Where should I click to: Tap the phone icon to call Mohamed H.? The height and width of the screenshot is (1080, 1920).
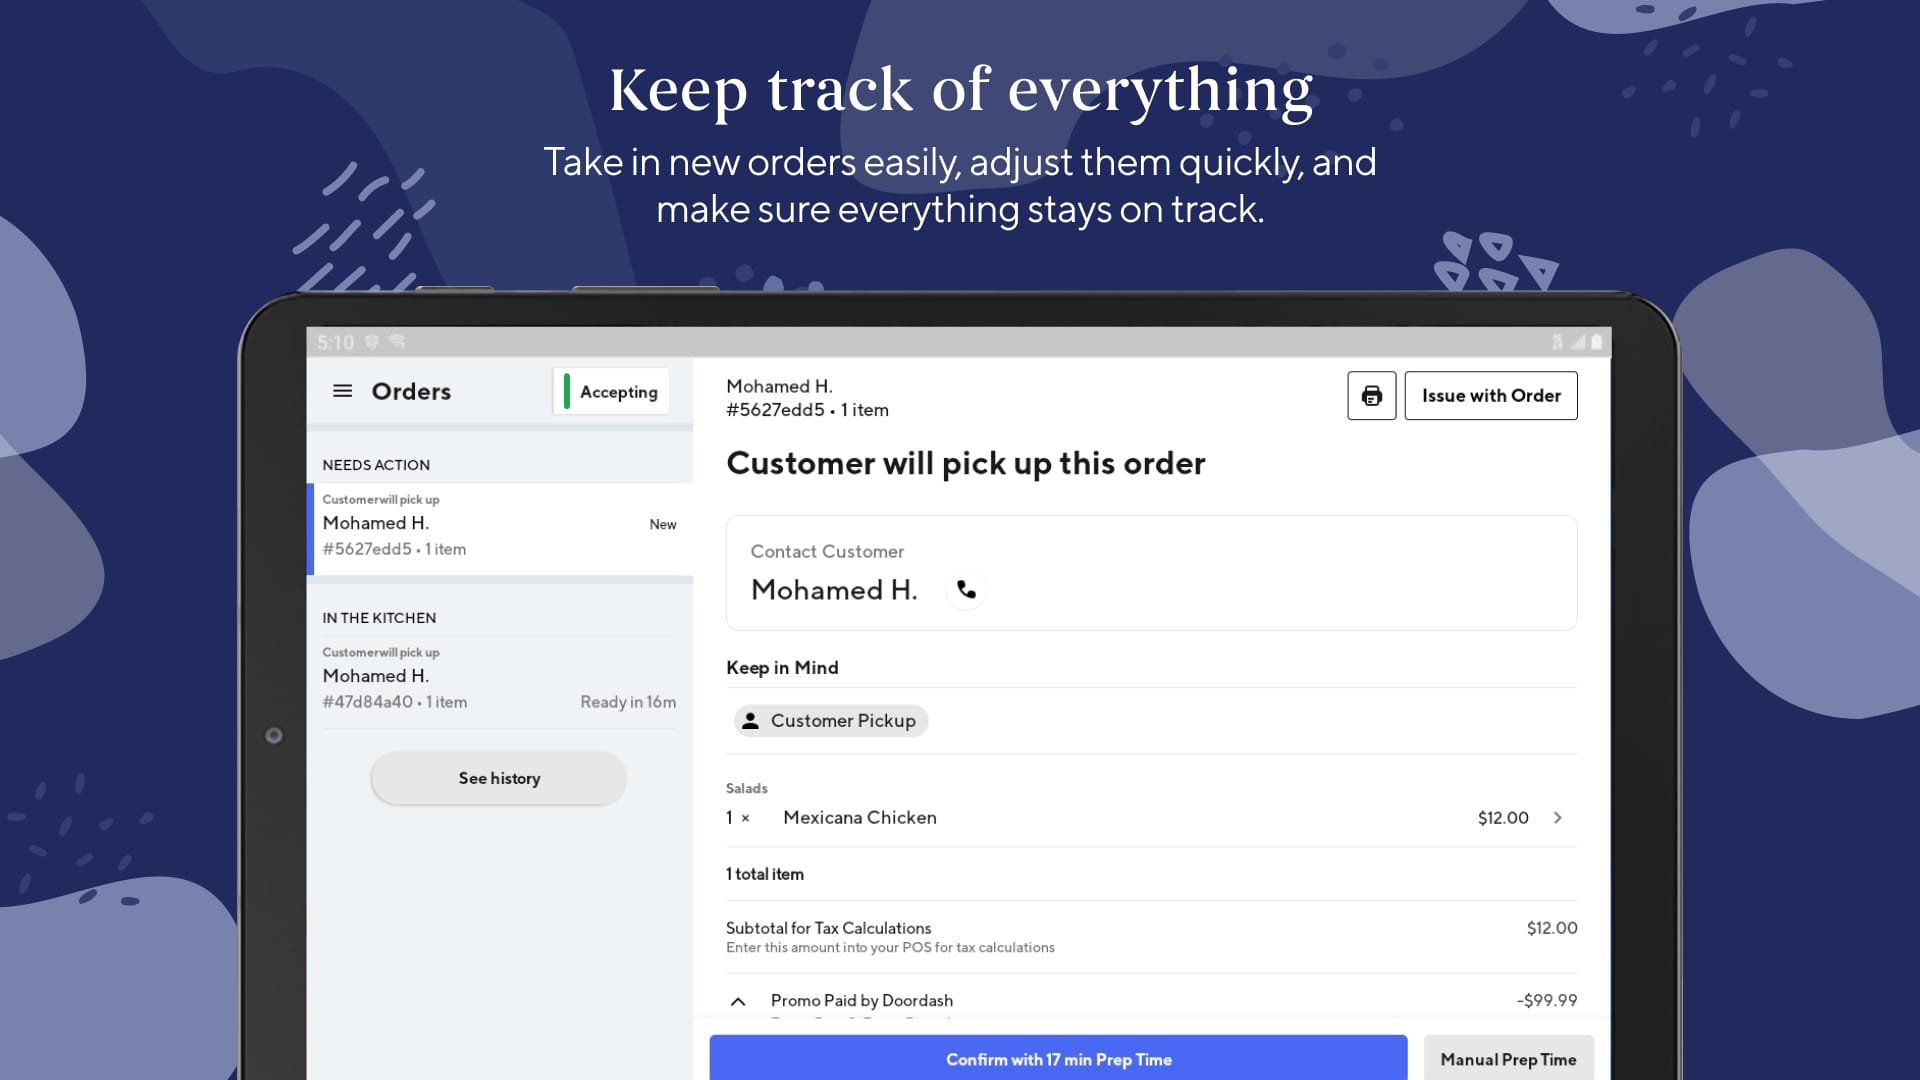(x=966, y=590)
